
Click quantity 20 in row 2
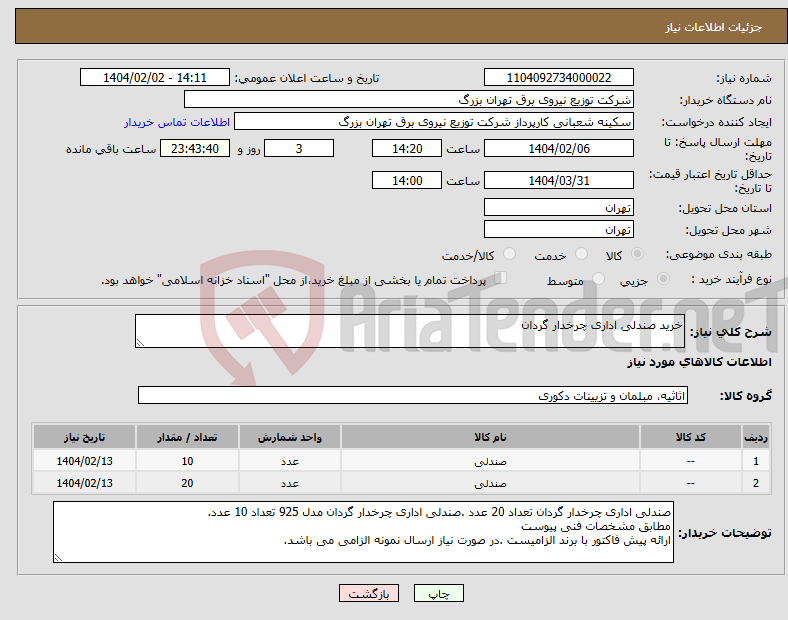[x=187, y=483]
